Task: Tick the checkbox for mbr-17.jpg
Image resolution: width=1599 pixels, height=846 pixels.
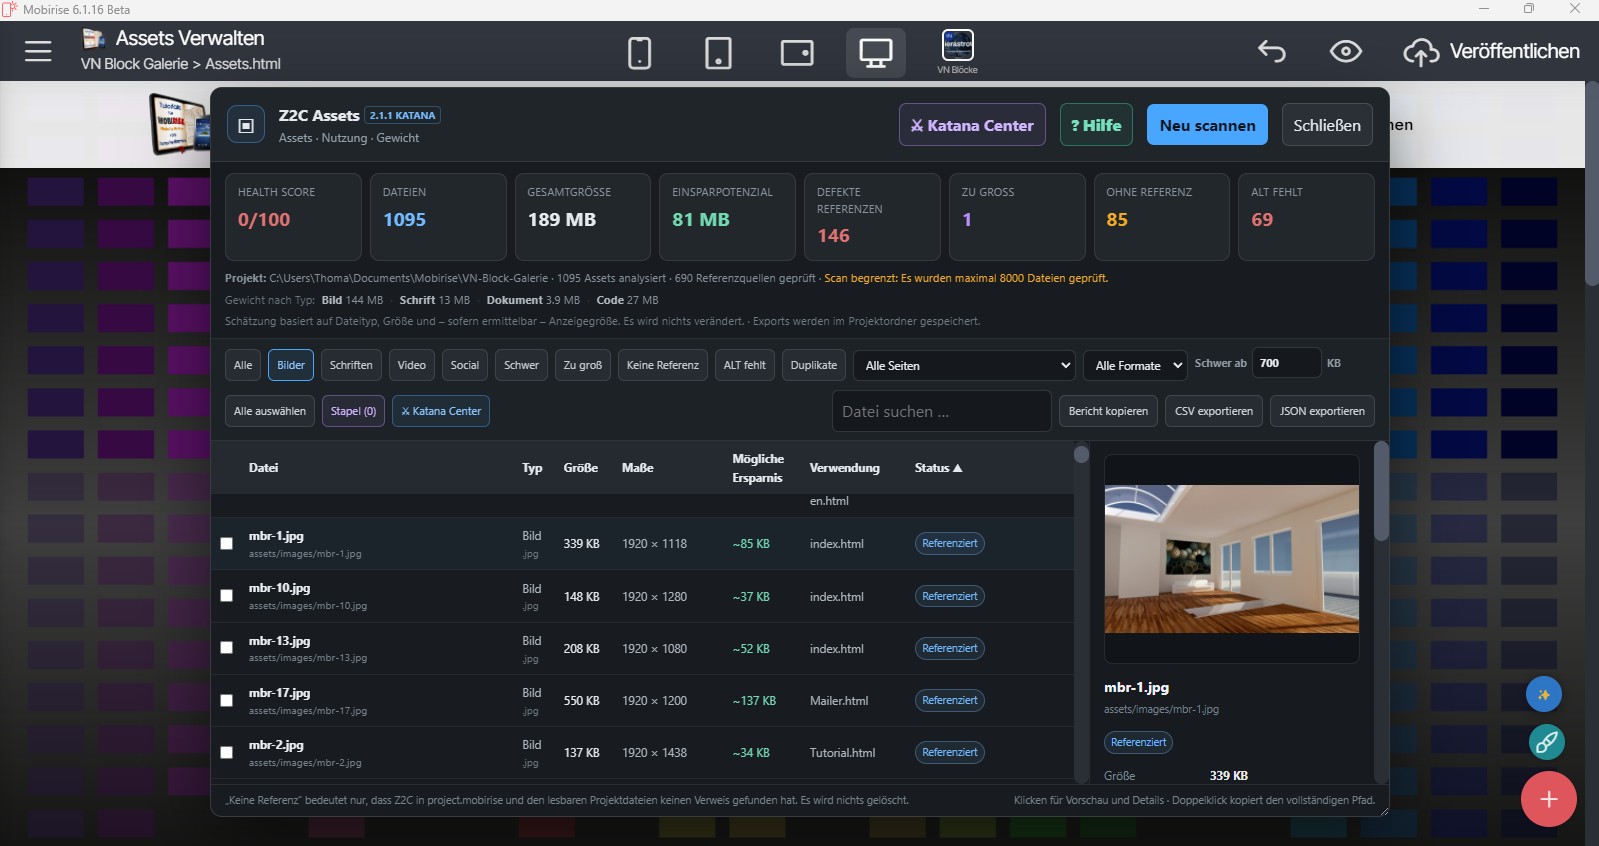Action: click(227, 701)
